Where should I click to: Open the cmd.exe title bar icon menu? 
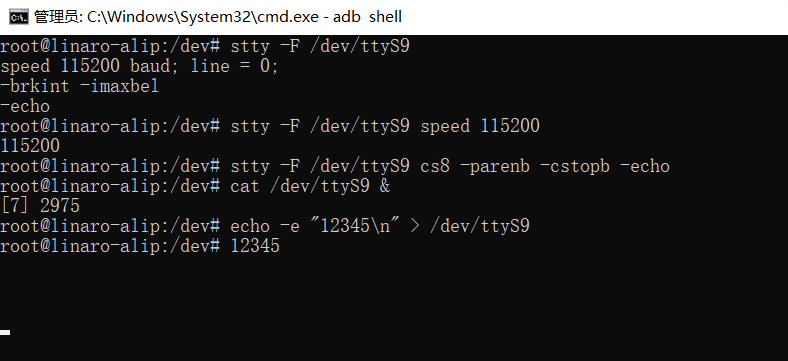(18, 17)
